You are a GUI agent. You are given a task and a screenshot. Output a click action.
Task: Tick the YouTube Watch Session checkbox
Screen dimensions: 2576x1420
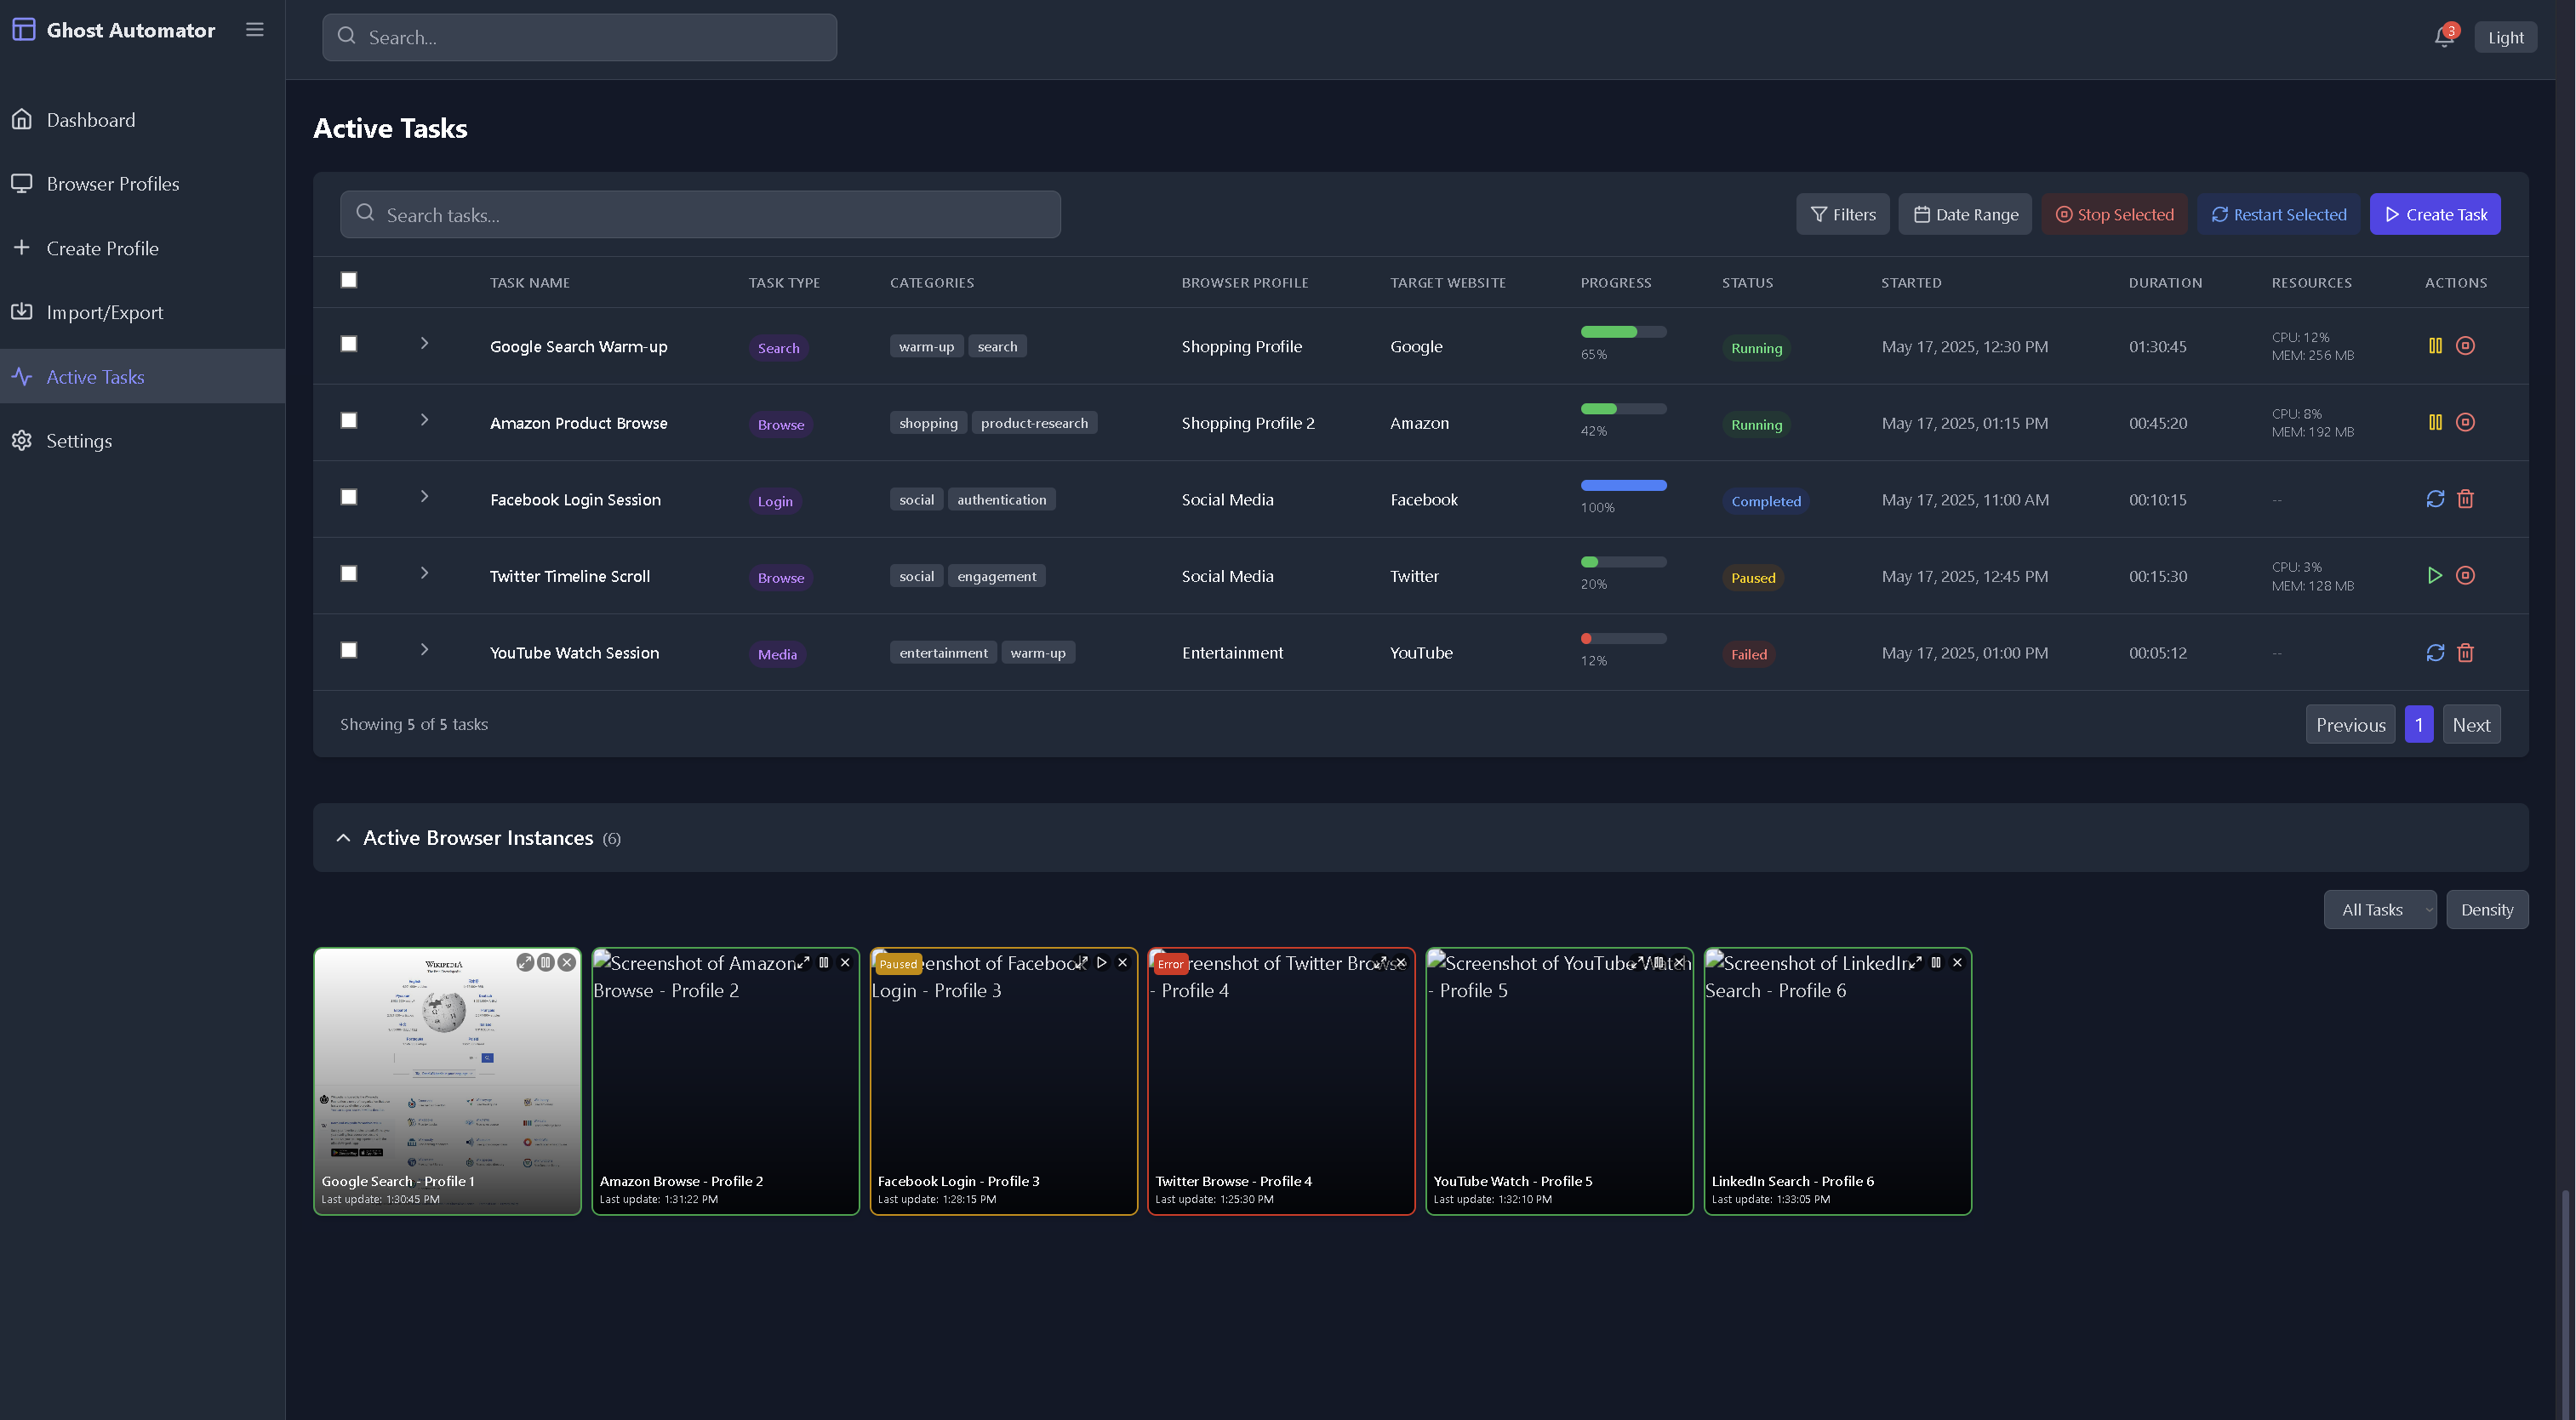click(349, 650)
